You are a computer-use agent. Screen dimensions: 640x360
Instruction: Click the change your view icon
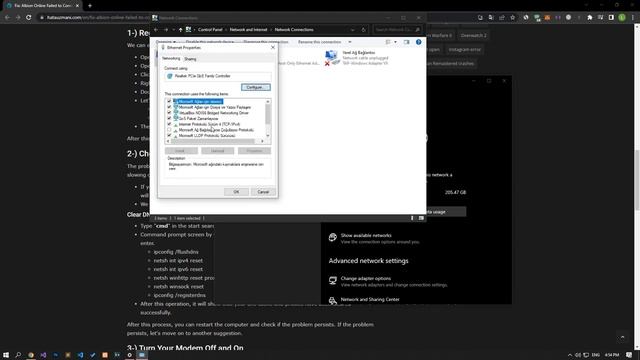tap(388, 42)
